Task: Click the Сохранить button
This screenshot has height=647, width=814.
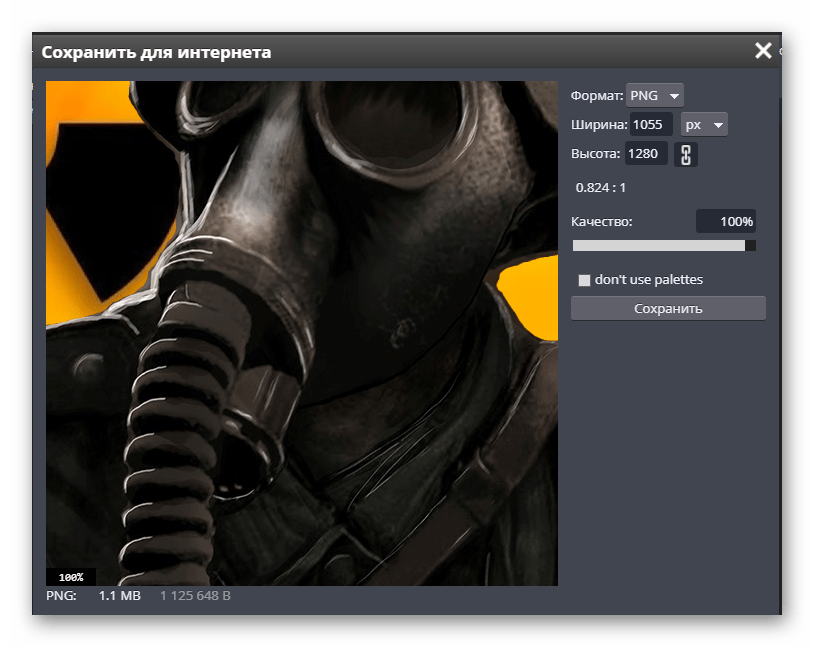Action: tap(668, 308)
